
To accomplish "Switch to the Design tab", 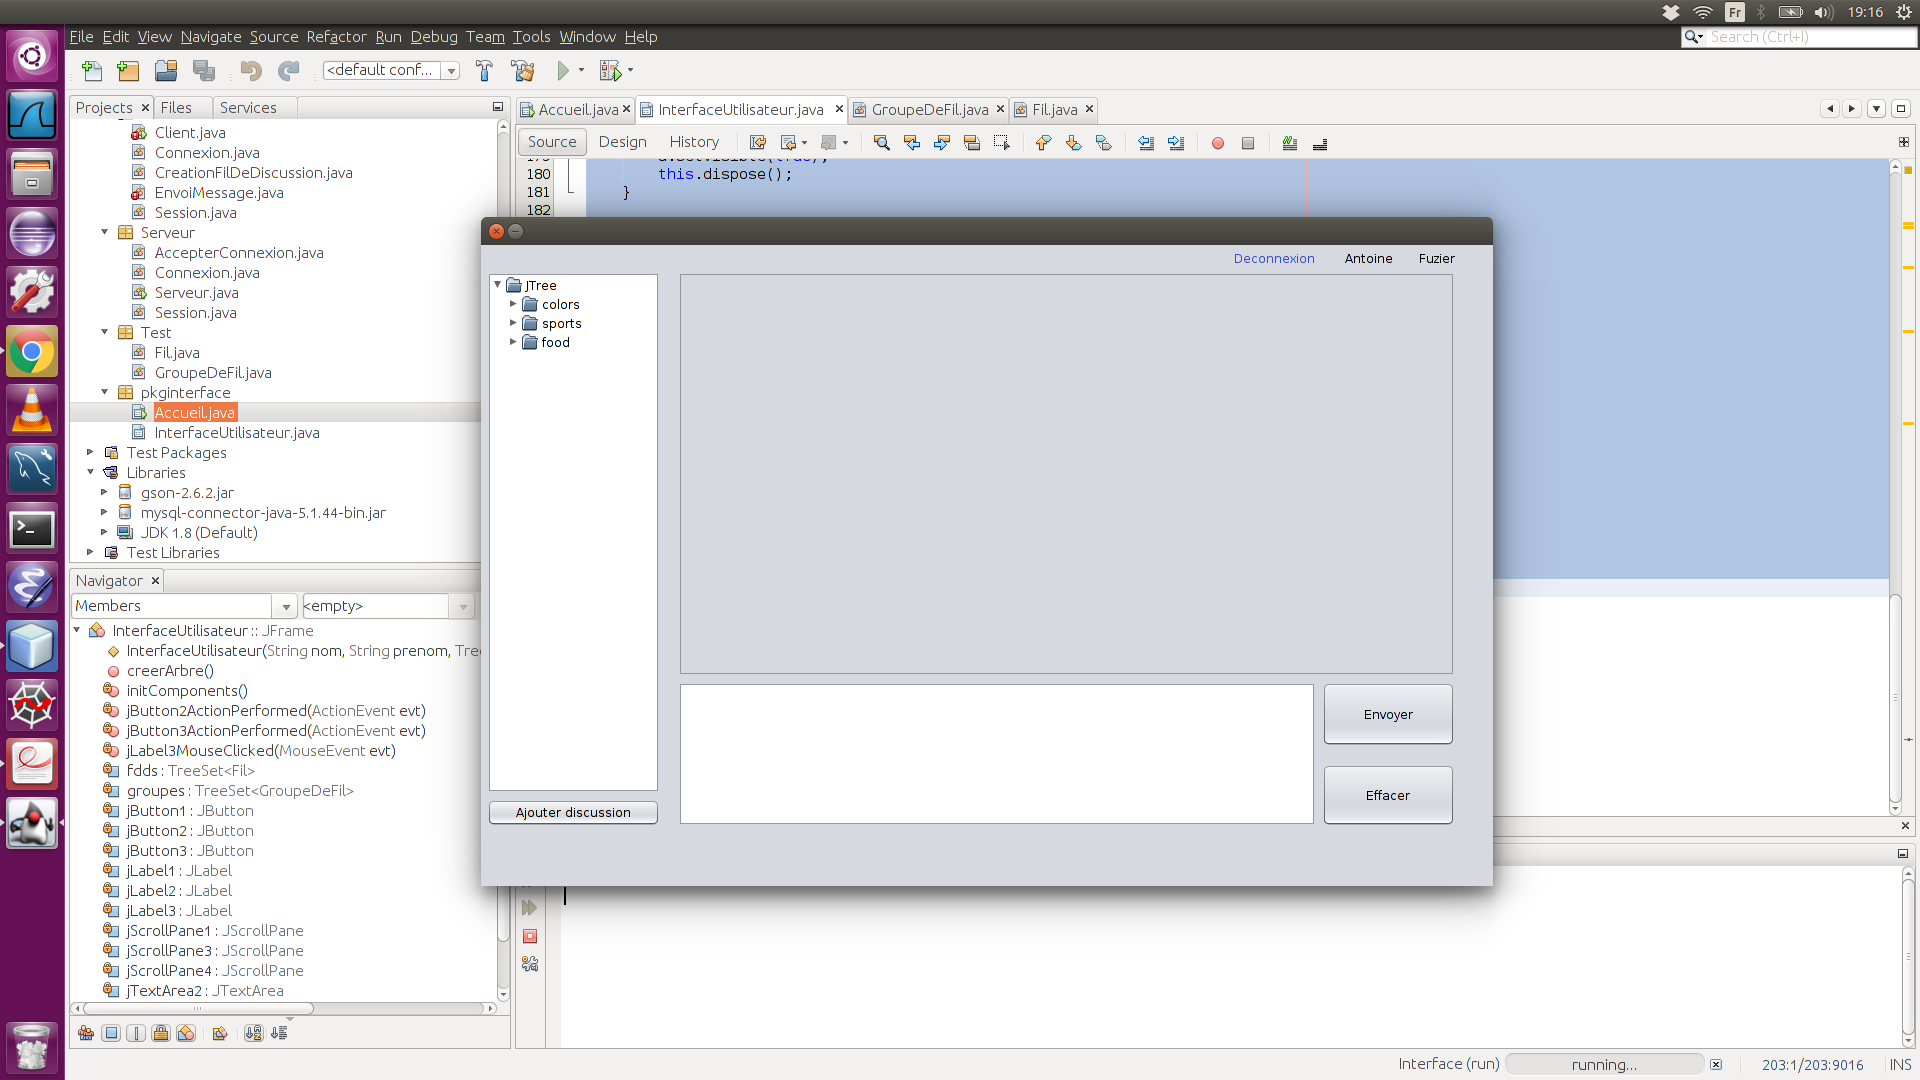I will (620, 142).
